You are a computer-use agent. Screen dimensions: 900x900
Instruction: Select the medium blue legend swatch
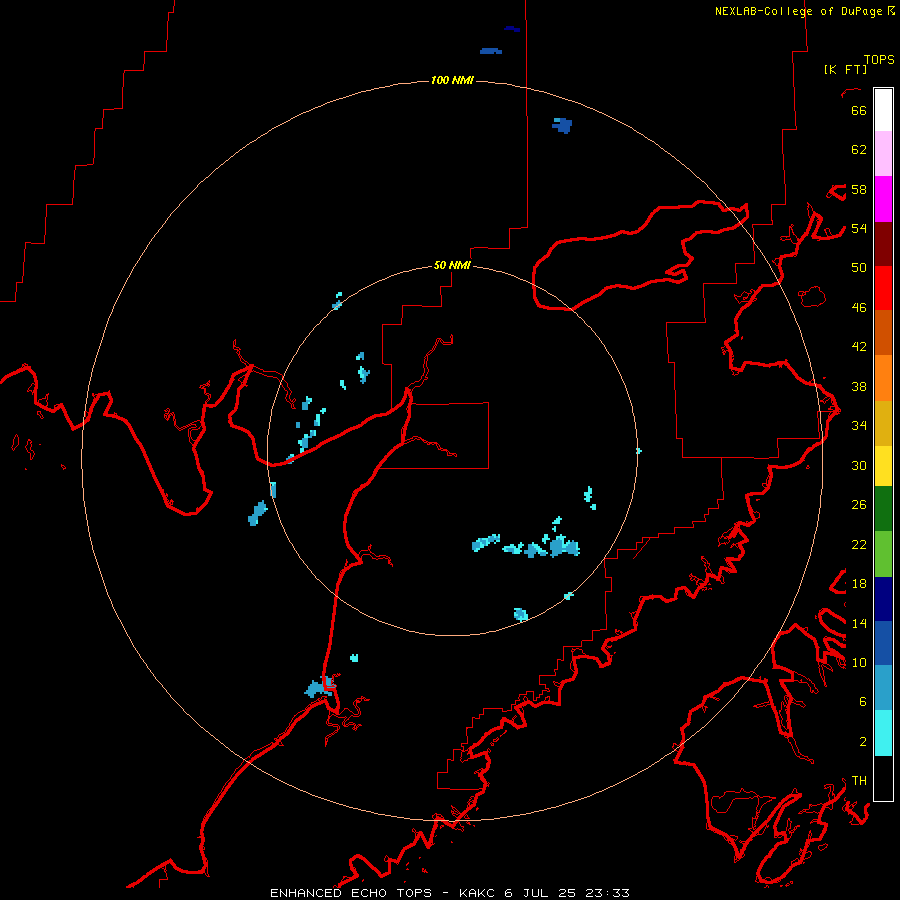(883, 643)
